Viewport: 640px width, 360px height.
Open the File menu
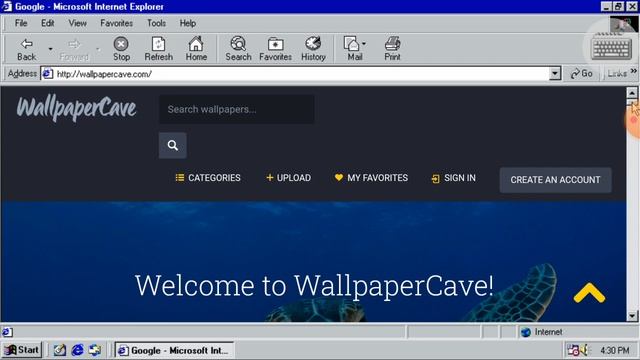21,23
